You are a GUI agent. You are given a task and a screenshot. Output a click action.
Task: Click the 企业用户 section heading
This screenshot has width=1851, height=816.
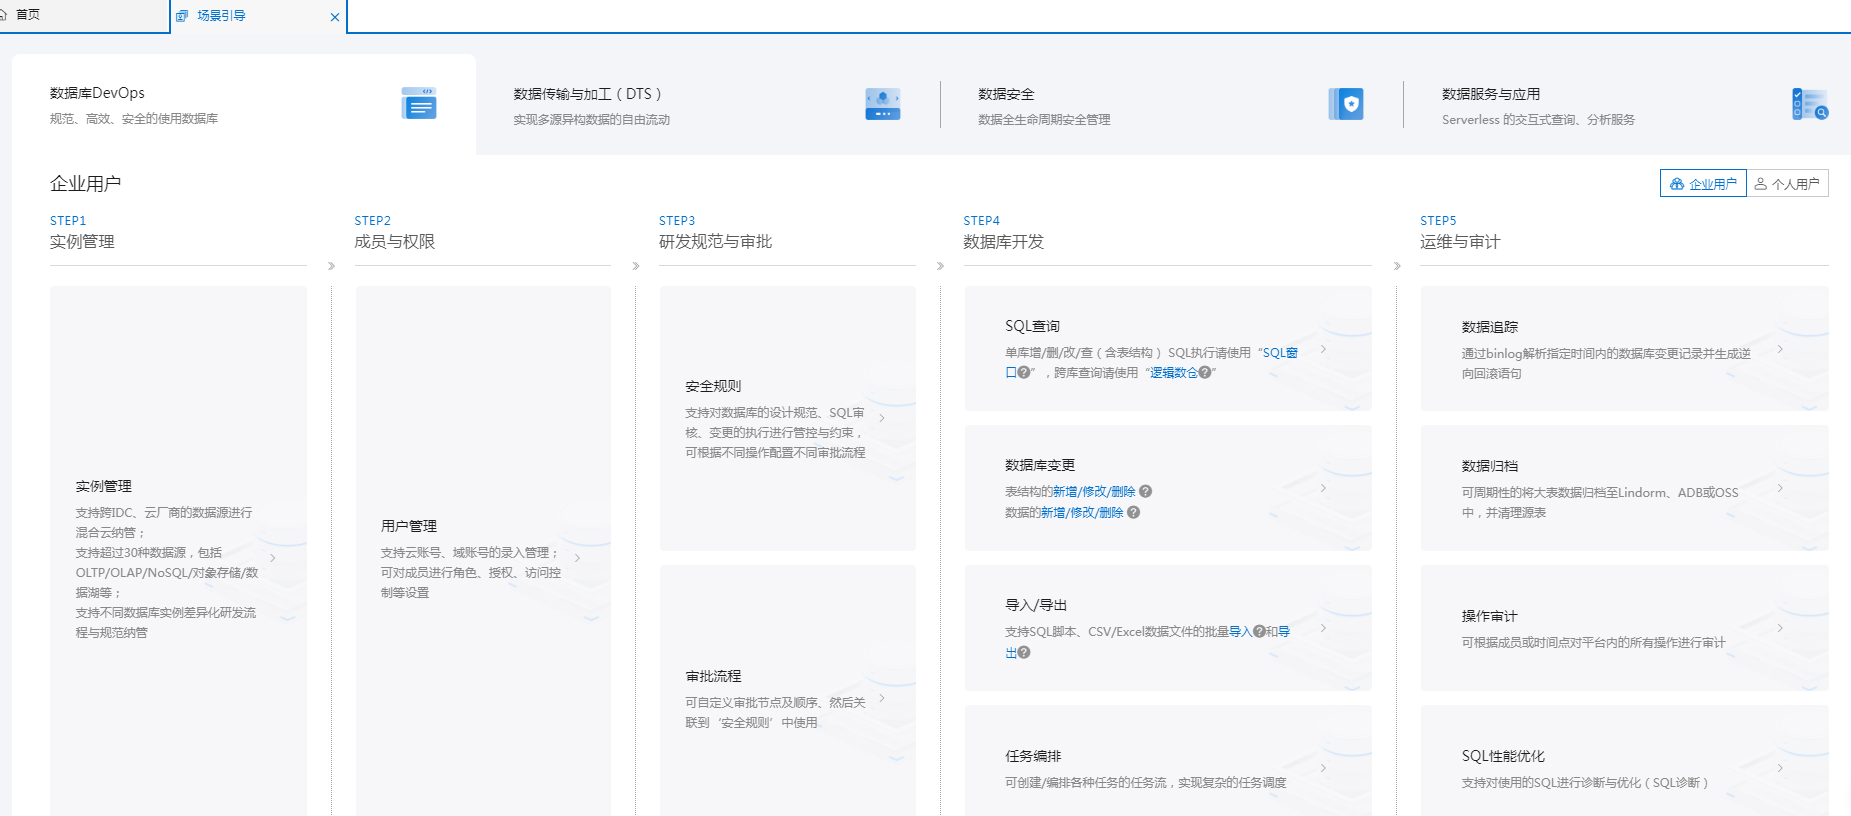pyautogui.click(x=85, y=184)
